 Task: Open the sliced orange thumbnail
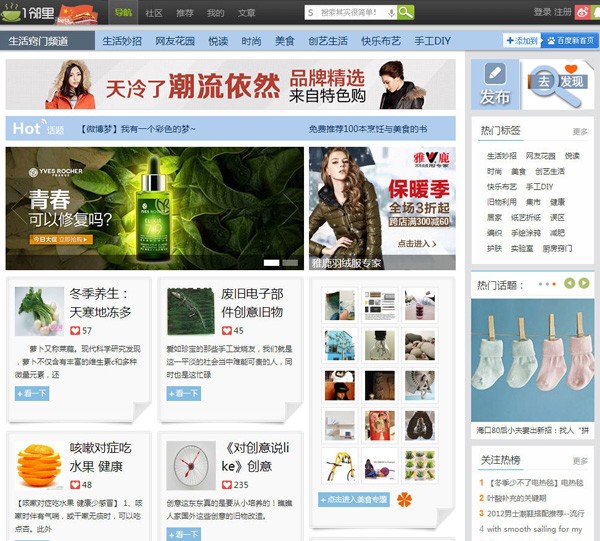coord(39,466)
